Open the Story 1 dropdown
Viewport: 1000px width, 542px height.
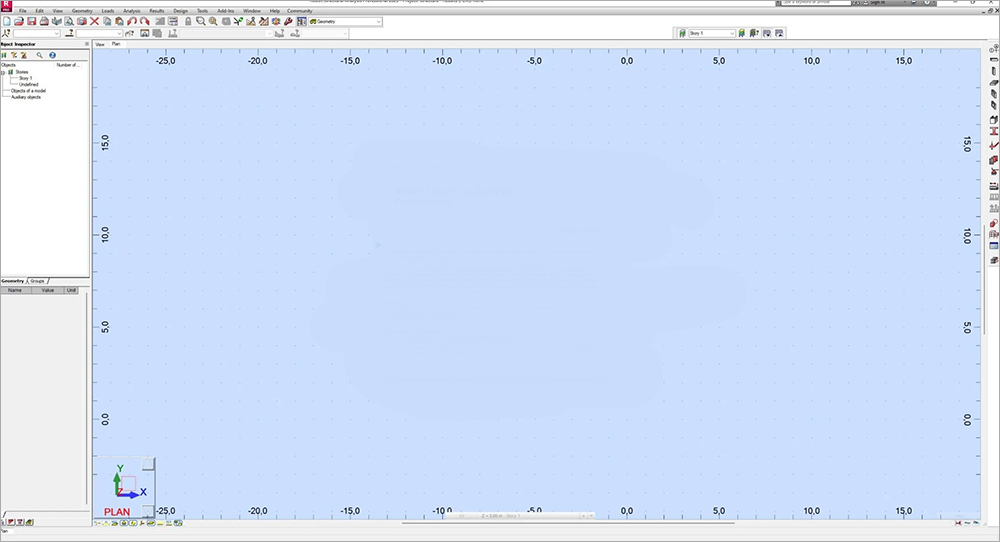point(732,33)
